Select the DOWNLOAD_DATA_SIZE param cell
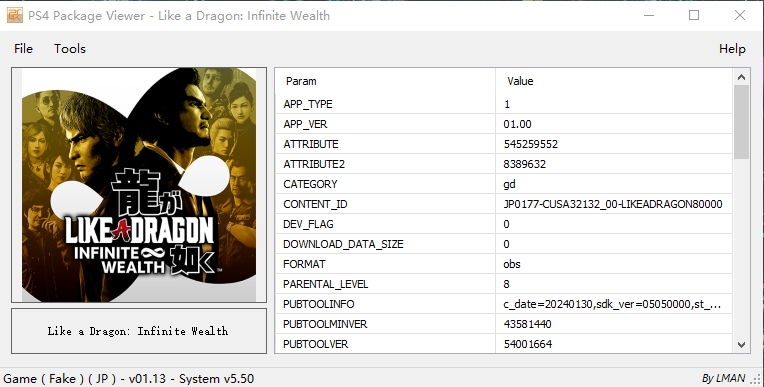The width and height of the screenshot is (764, 387). pos(385,244)
